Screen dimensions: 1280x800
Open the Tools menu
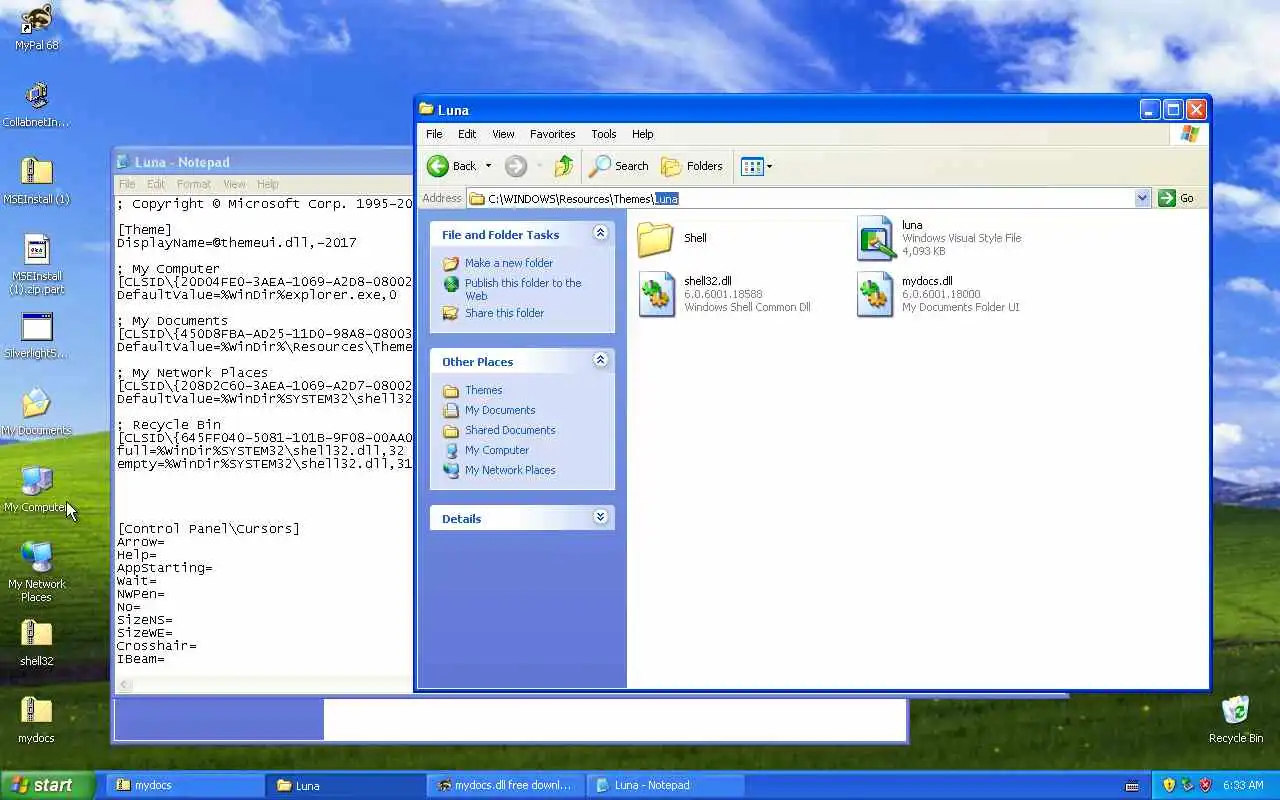tap(604, 134)
